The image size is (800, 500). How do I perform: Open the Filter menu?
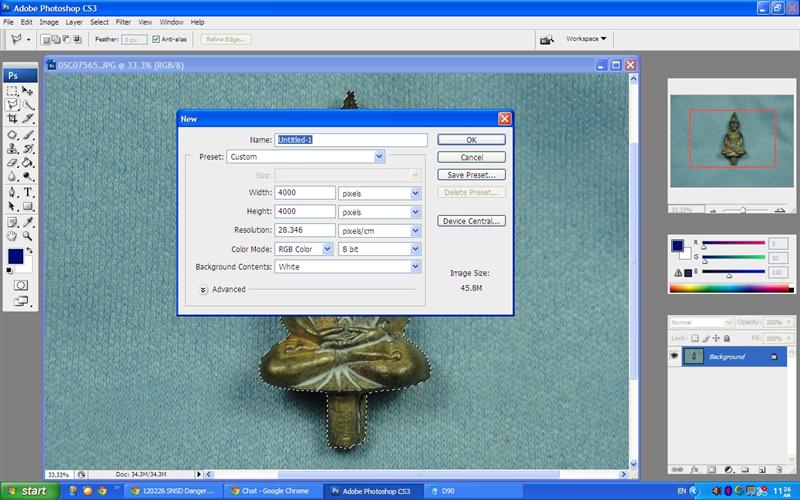(x=123, y=21)
